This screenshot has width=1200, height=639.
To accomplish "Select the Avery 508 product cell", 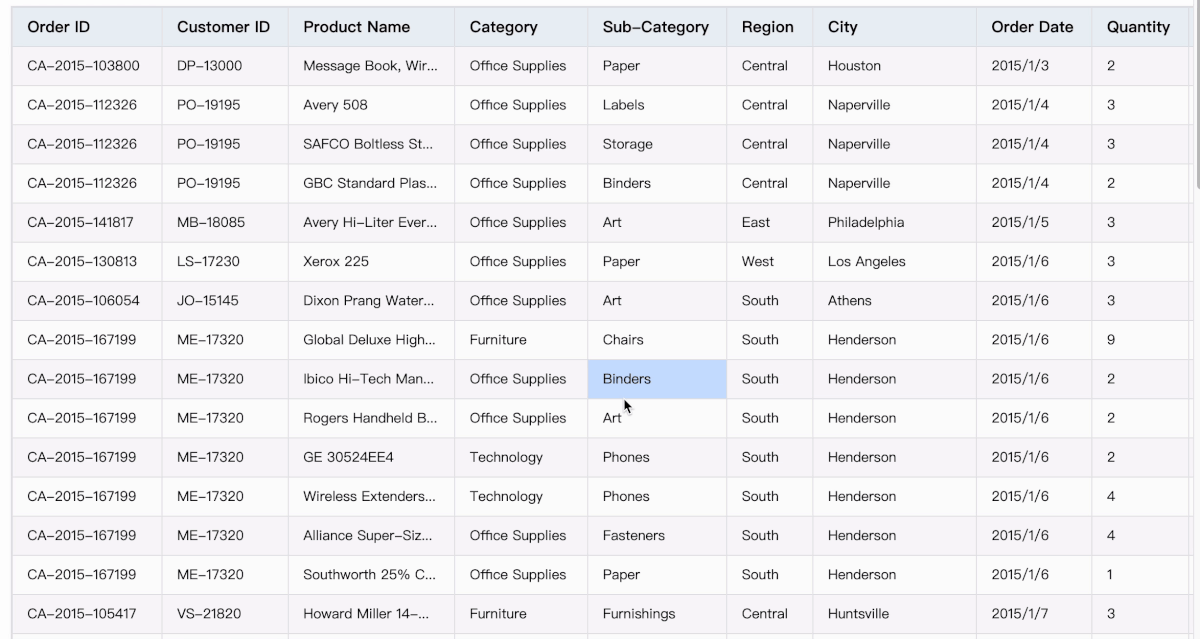I will pyautogui.click(x=335, y=105).
